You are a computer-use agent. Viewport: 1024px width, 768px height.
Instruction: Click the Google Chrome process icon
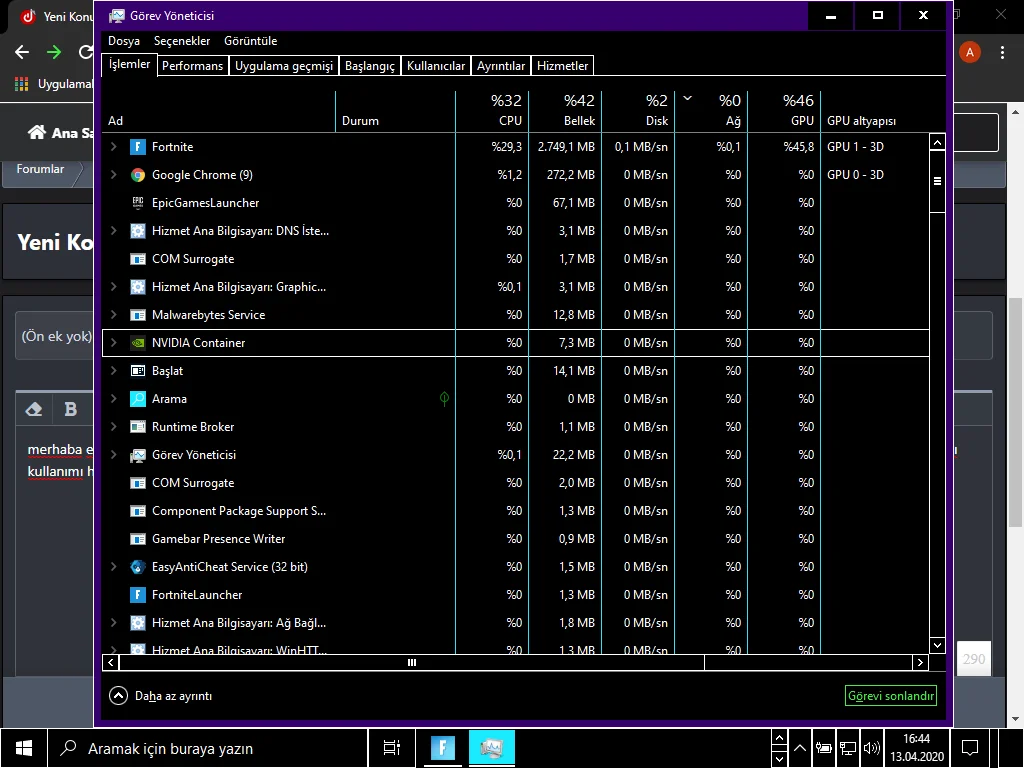click(x=138, y=175)
